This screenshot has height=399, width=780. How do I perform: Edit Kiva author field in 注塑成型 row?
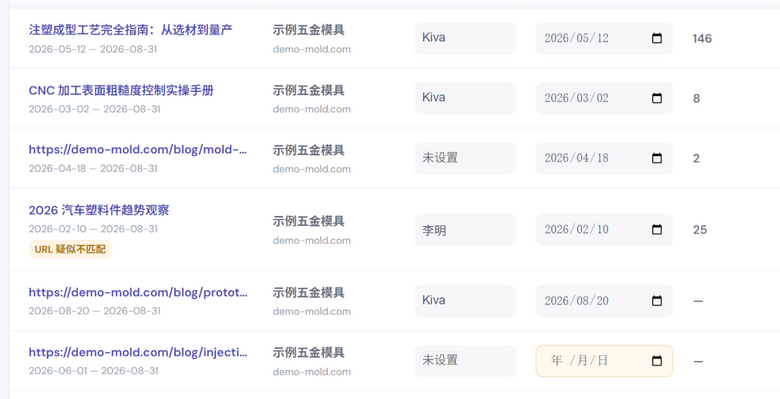click(465, 38)
